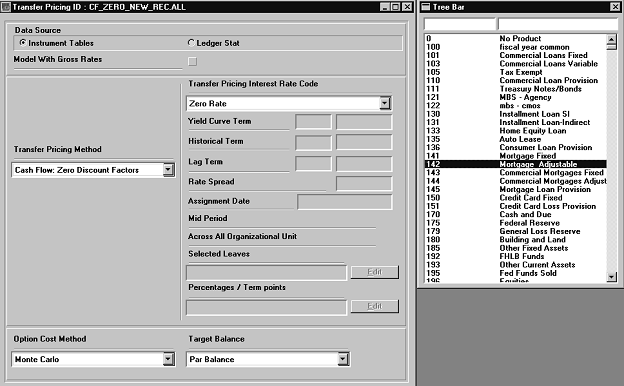Screen dimensions: 624x386
Task: Click the Tree Bar scroll down arrow
Action: (x=612, y=277)
